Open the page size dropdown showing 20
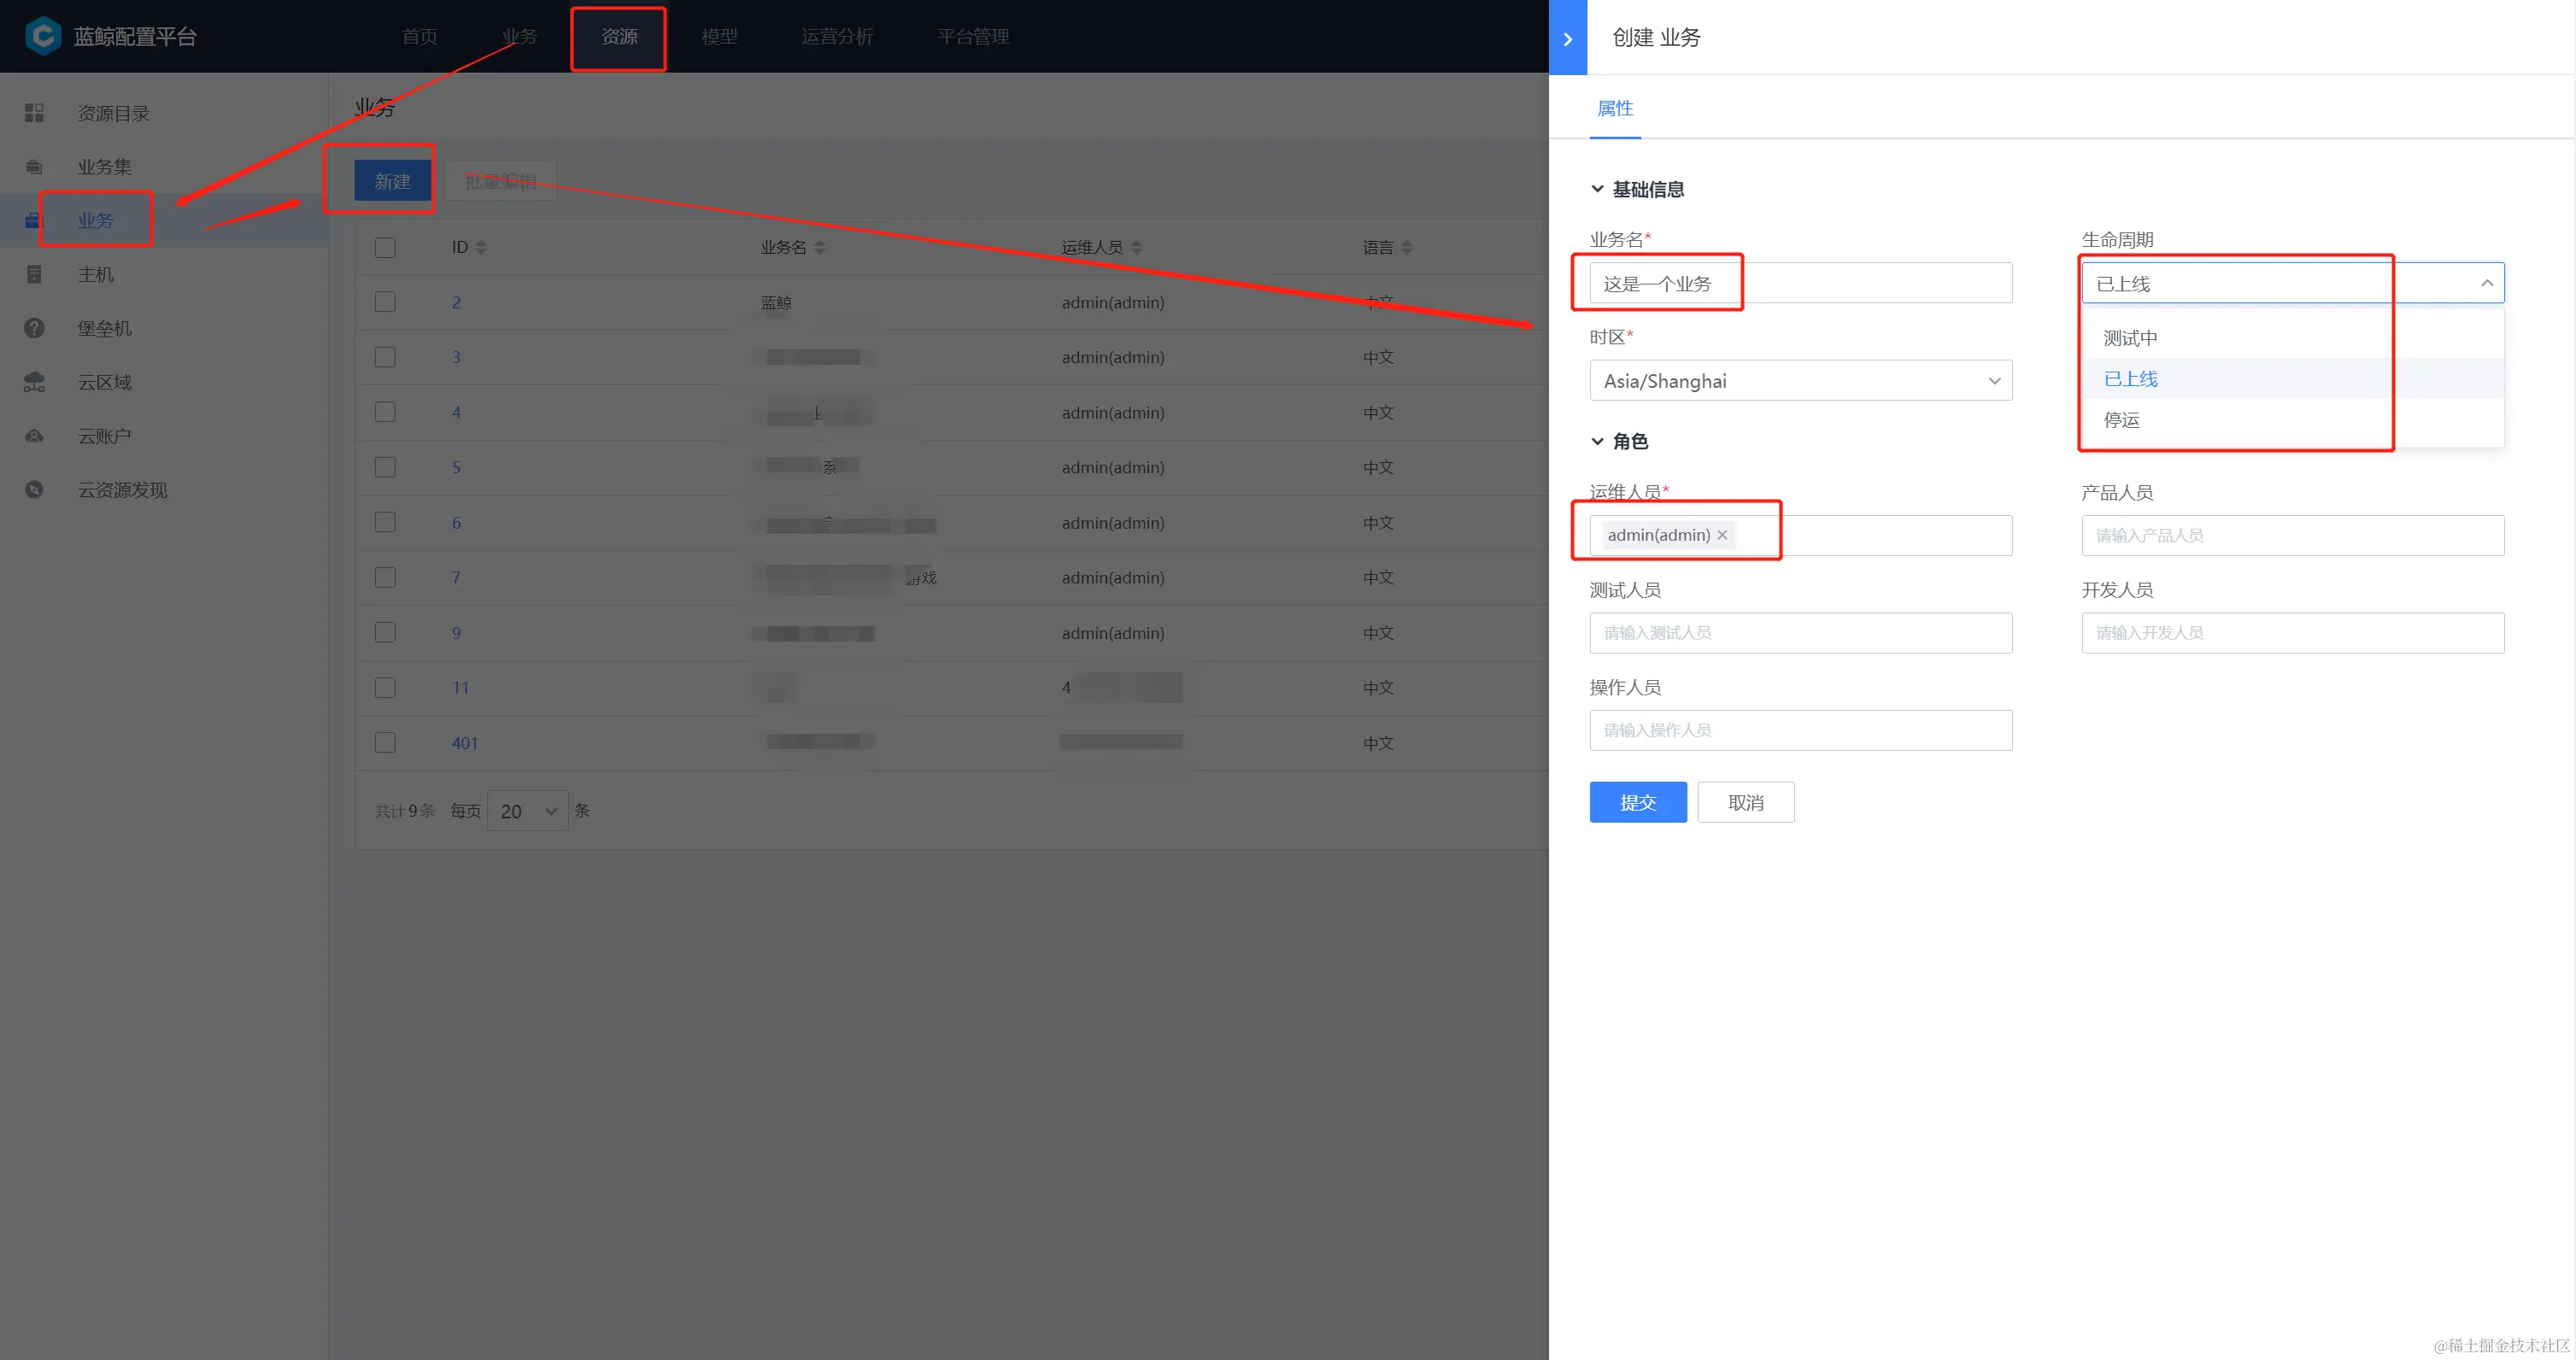 point(527,811)
